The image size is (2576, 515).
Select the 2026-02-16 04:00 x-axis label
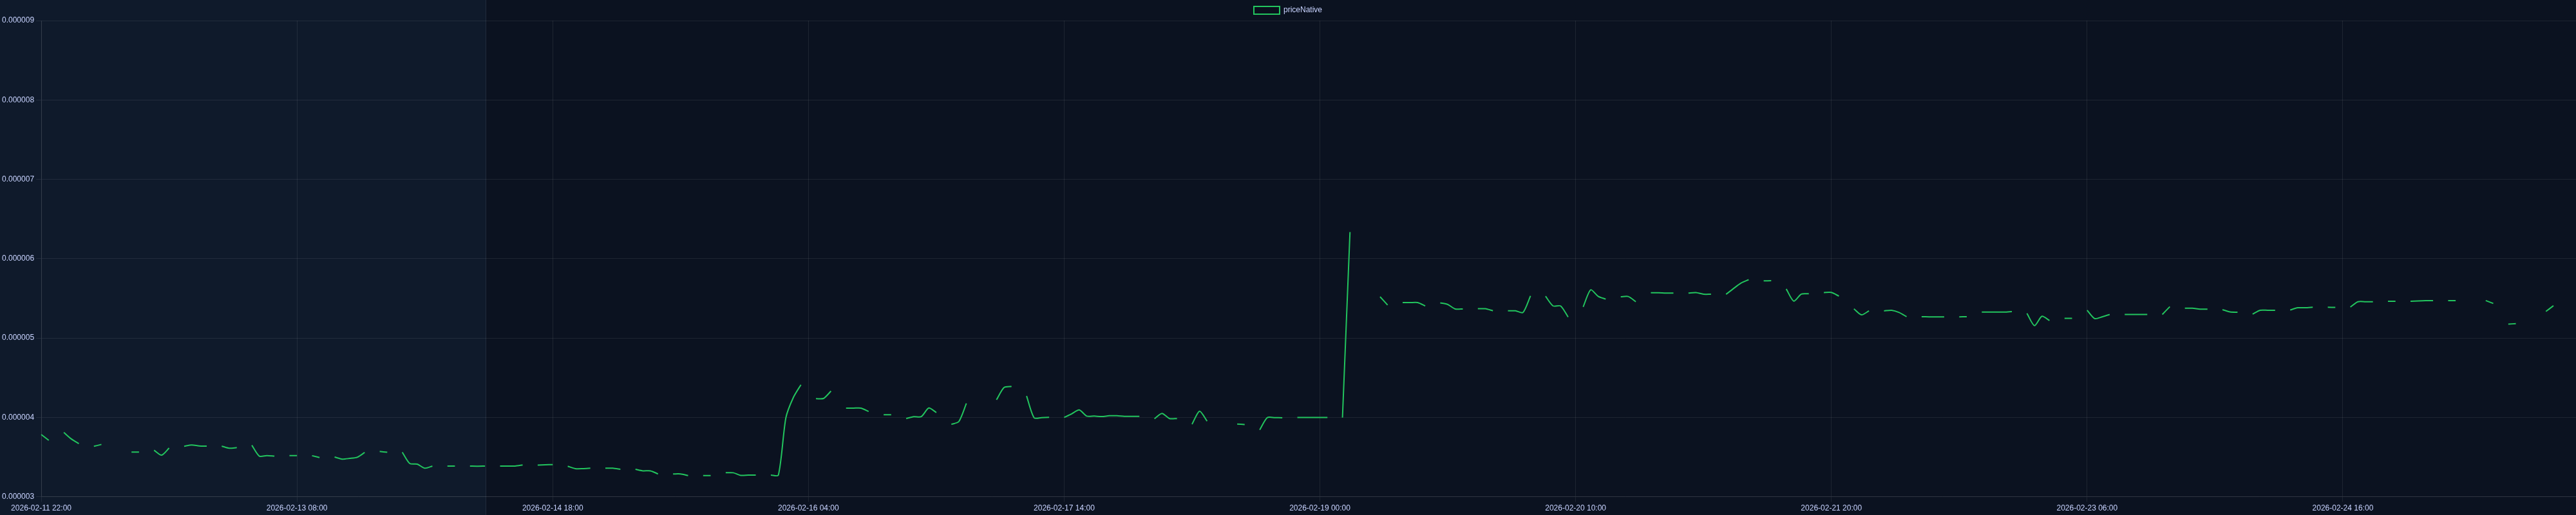[808, 508]
